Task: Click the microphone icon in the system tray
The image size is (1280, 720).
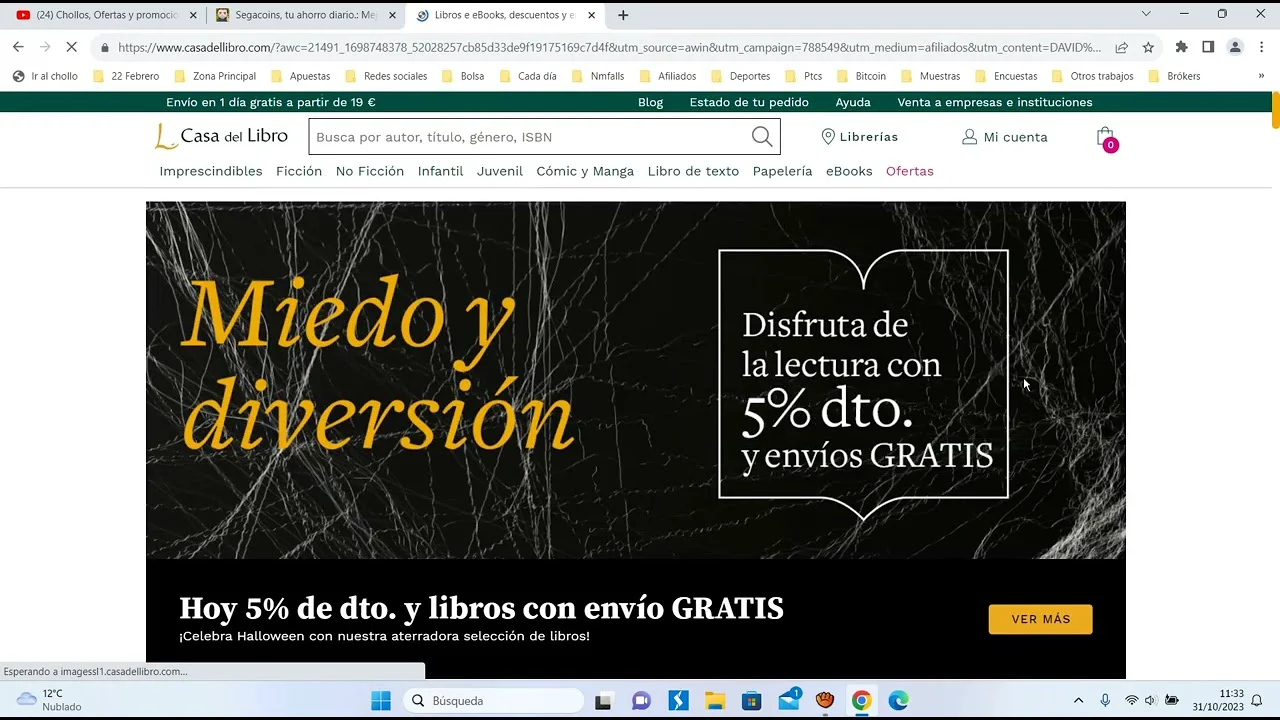Action: (x=1105, y=700)
